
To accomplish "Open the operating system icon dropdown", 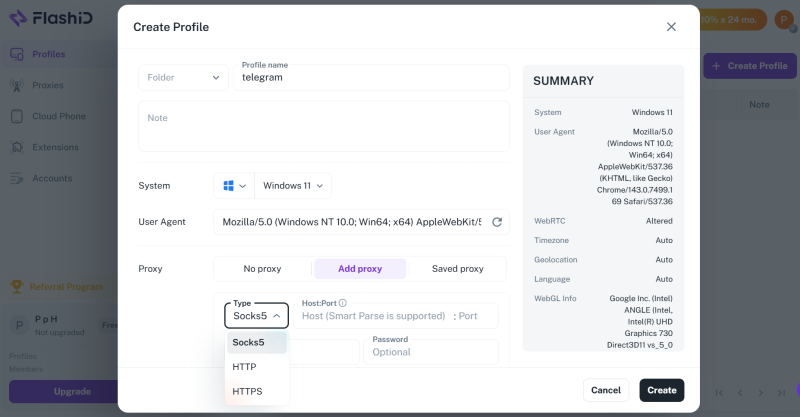I will point(234,186).
